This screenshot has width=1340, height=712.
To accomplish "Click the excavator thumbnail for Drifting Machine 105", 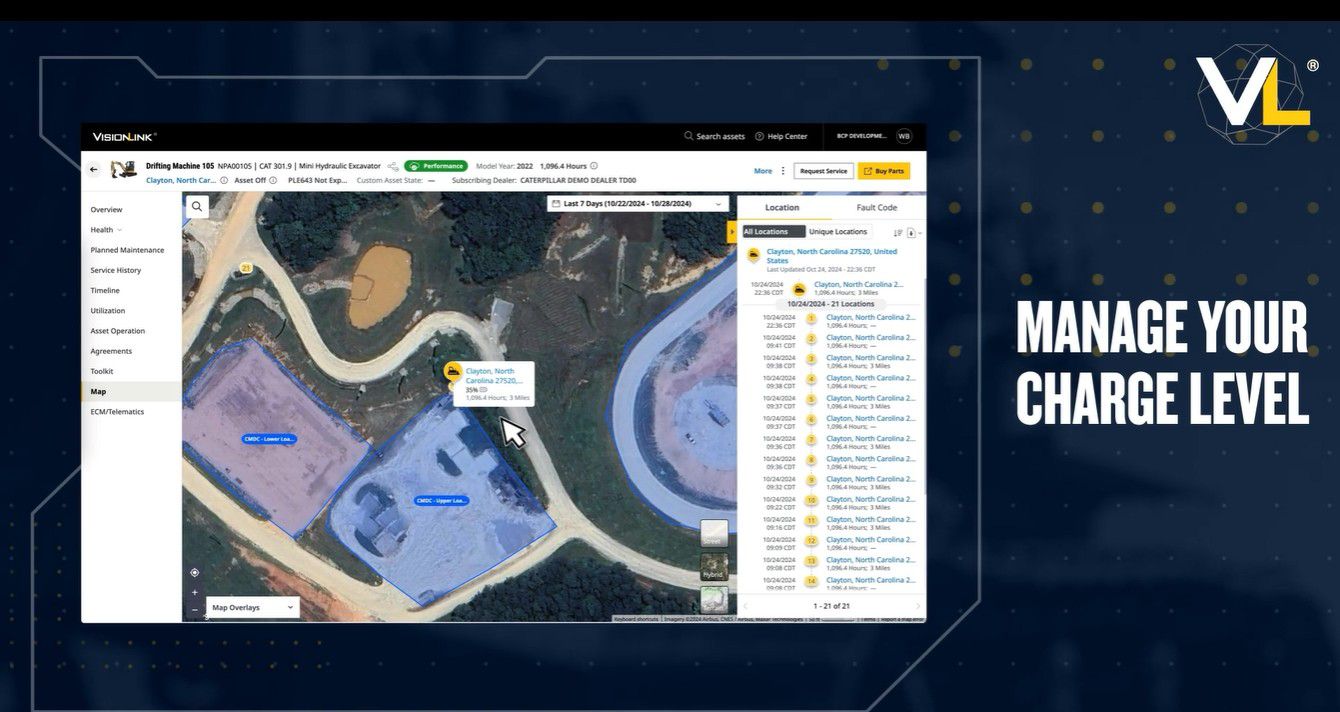I will (x=124, y=170).
